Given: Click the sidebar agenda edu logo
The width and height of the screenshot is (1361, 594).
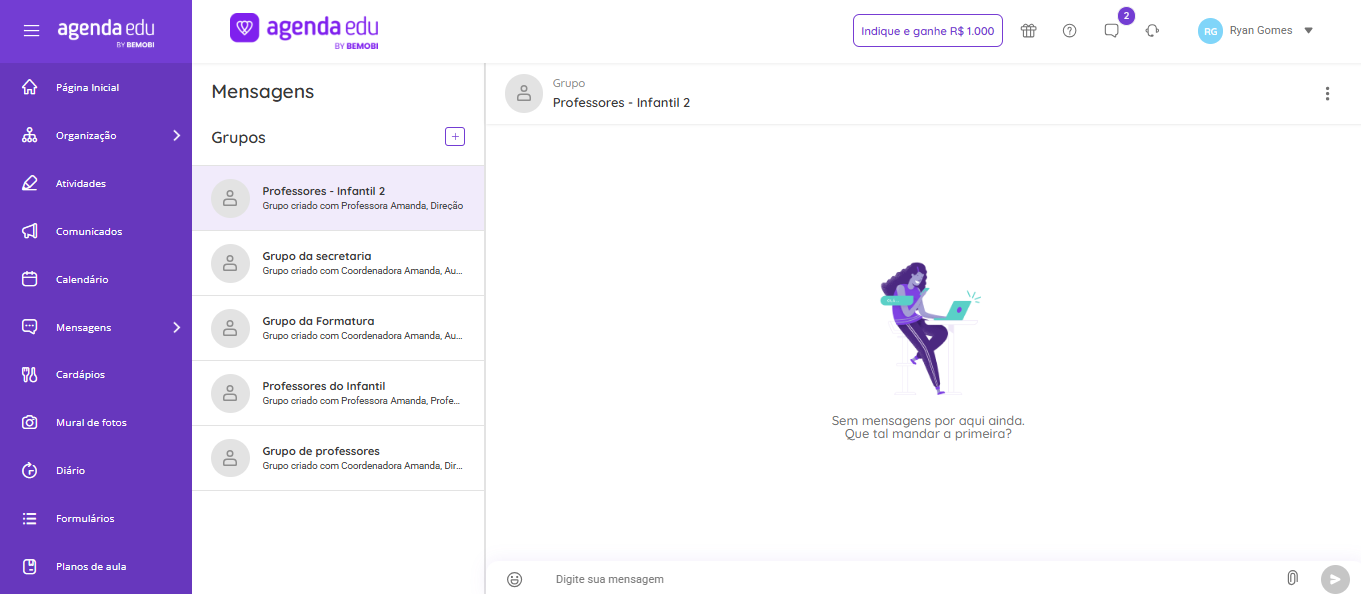Looking at the screenshot, I should (106, 30).
